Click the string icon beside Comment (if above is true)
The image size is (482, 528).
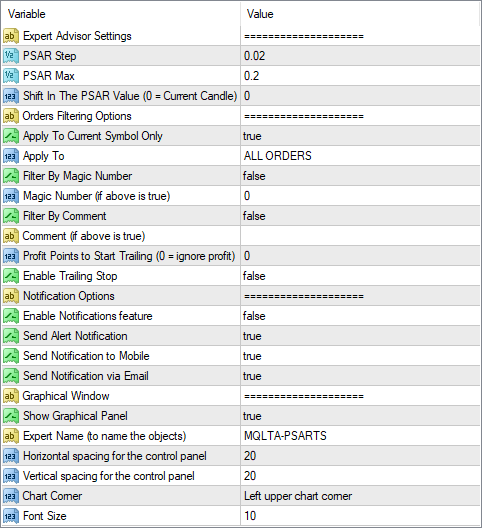[x=11, y=236]
